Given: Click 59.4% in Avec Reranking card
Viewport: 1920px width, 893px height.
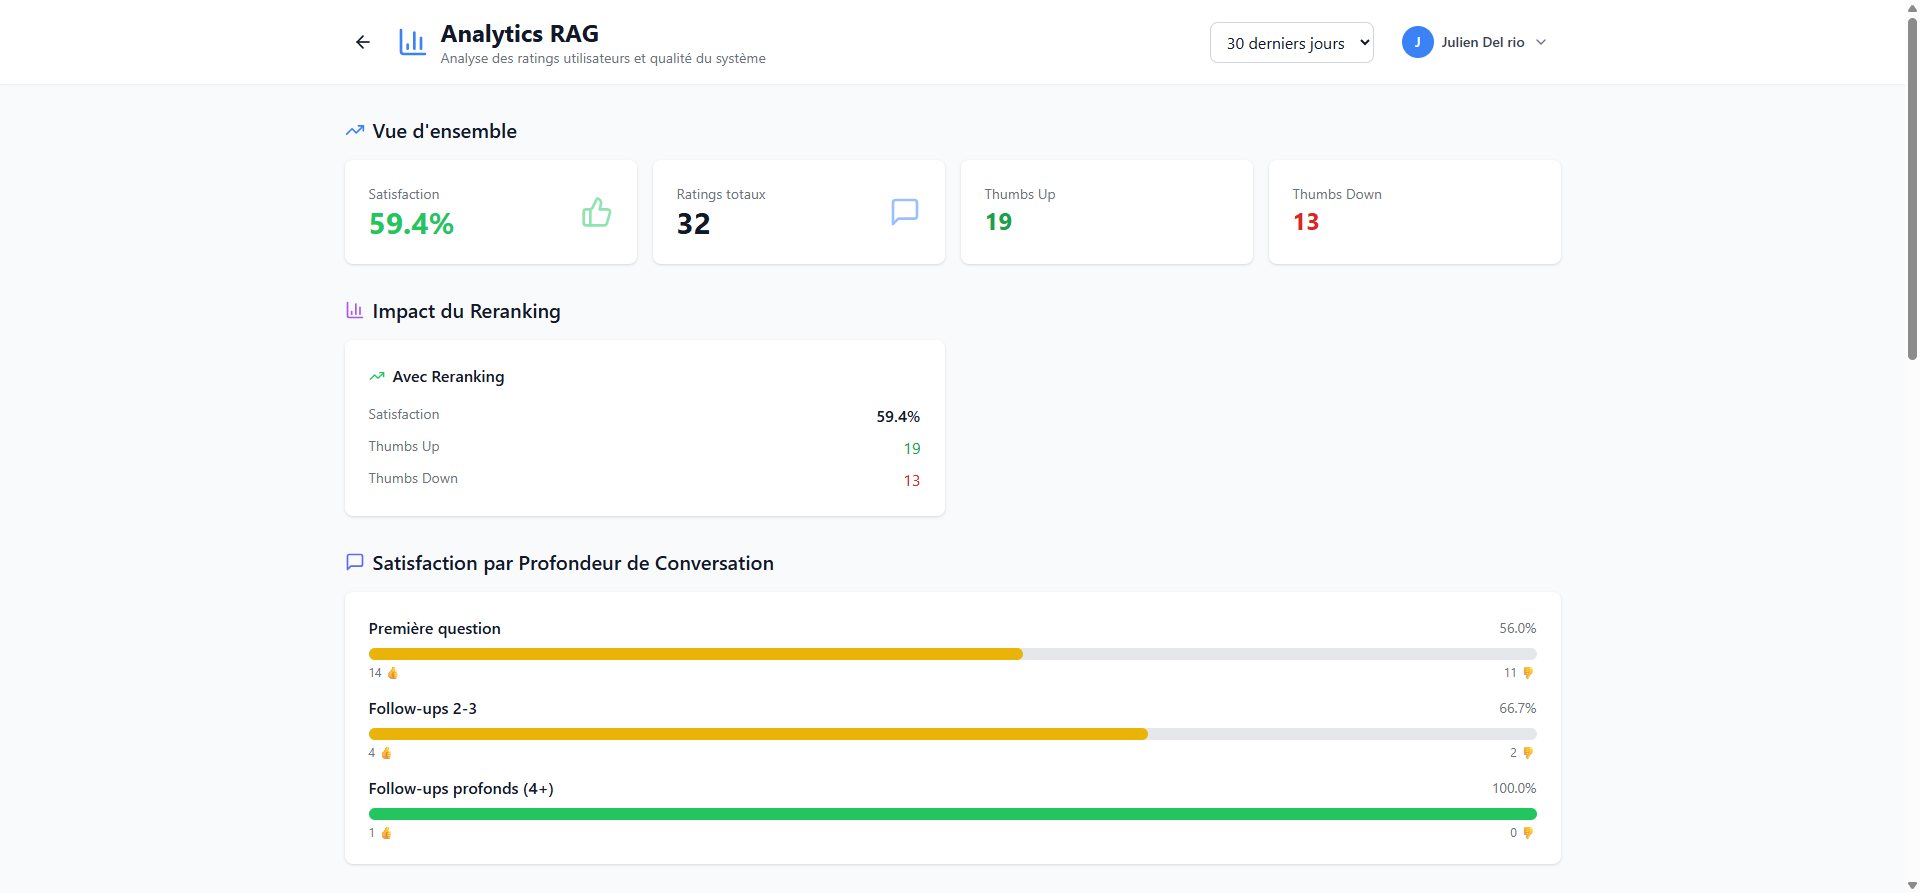Looking at the screenshot, I should pyautogui.click(x=898, y=416).
